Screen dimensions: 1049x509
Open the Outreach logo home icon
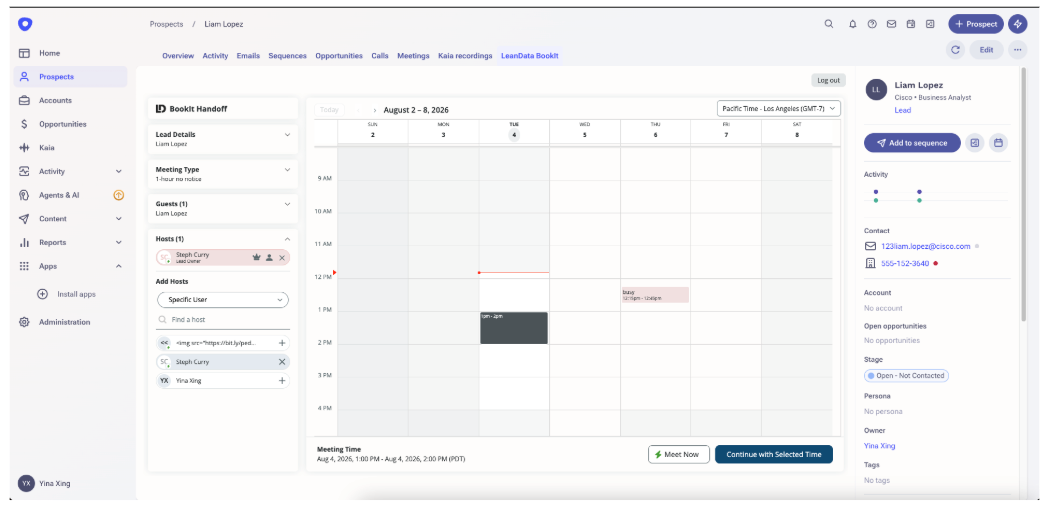tap(25, 24)
